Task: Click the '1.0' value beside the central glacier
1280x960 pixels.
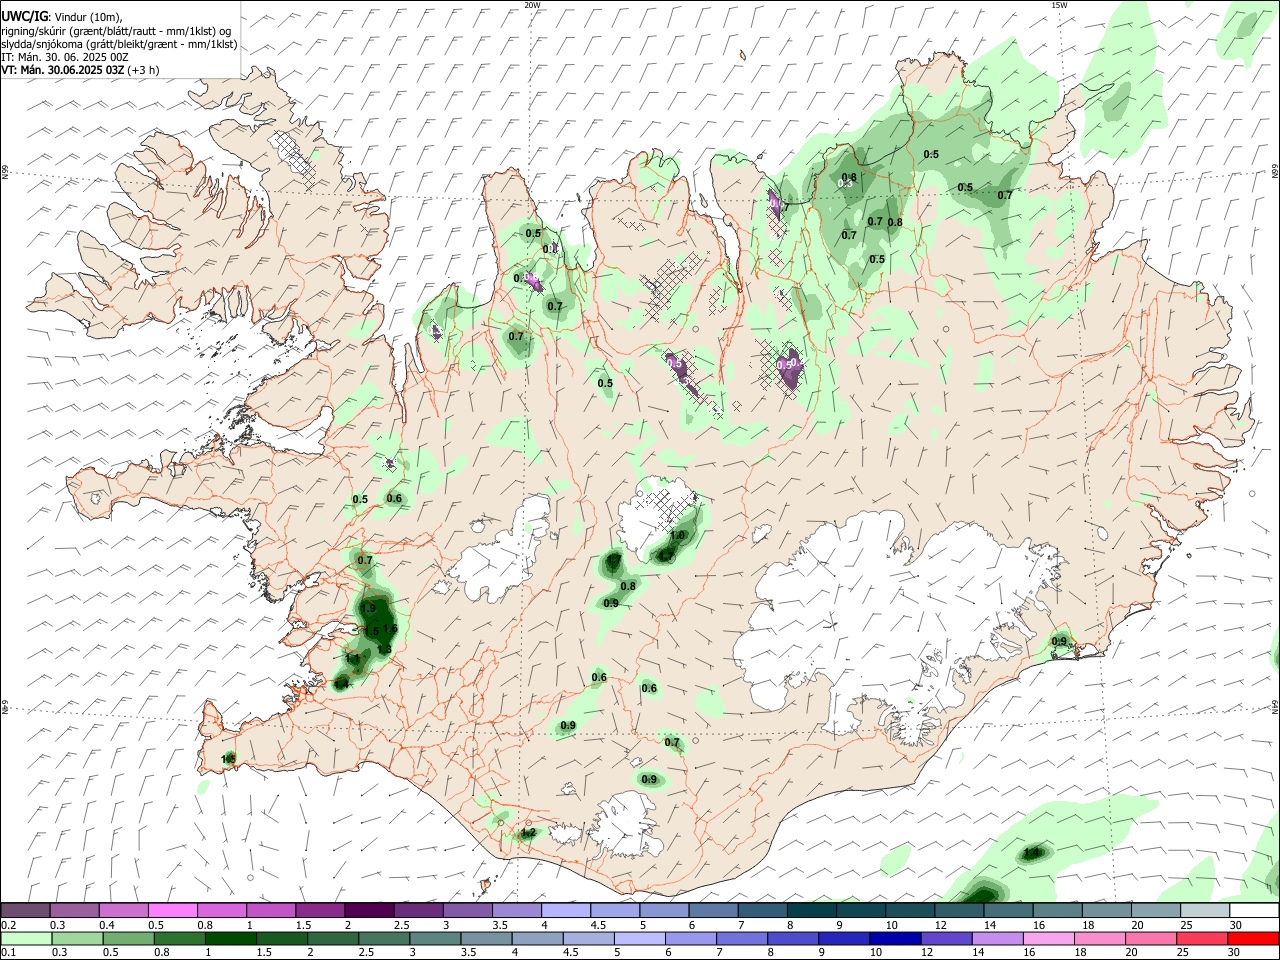Action: pos(677,536)
